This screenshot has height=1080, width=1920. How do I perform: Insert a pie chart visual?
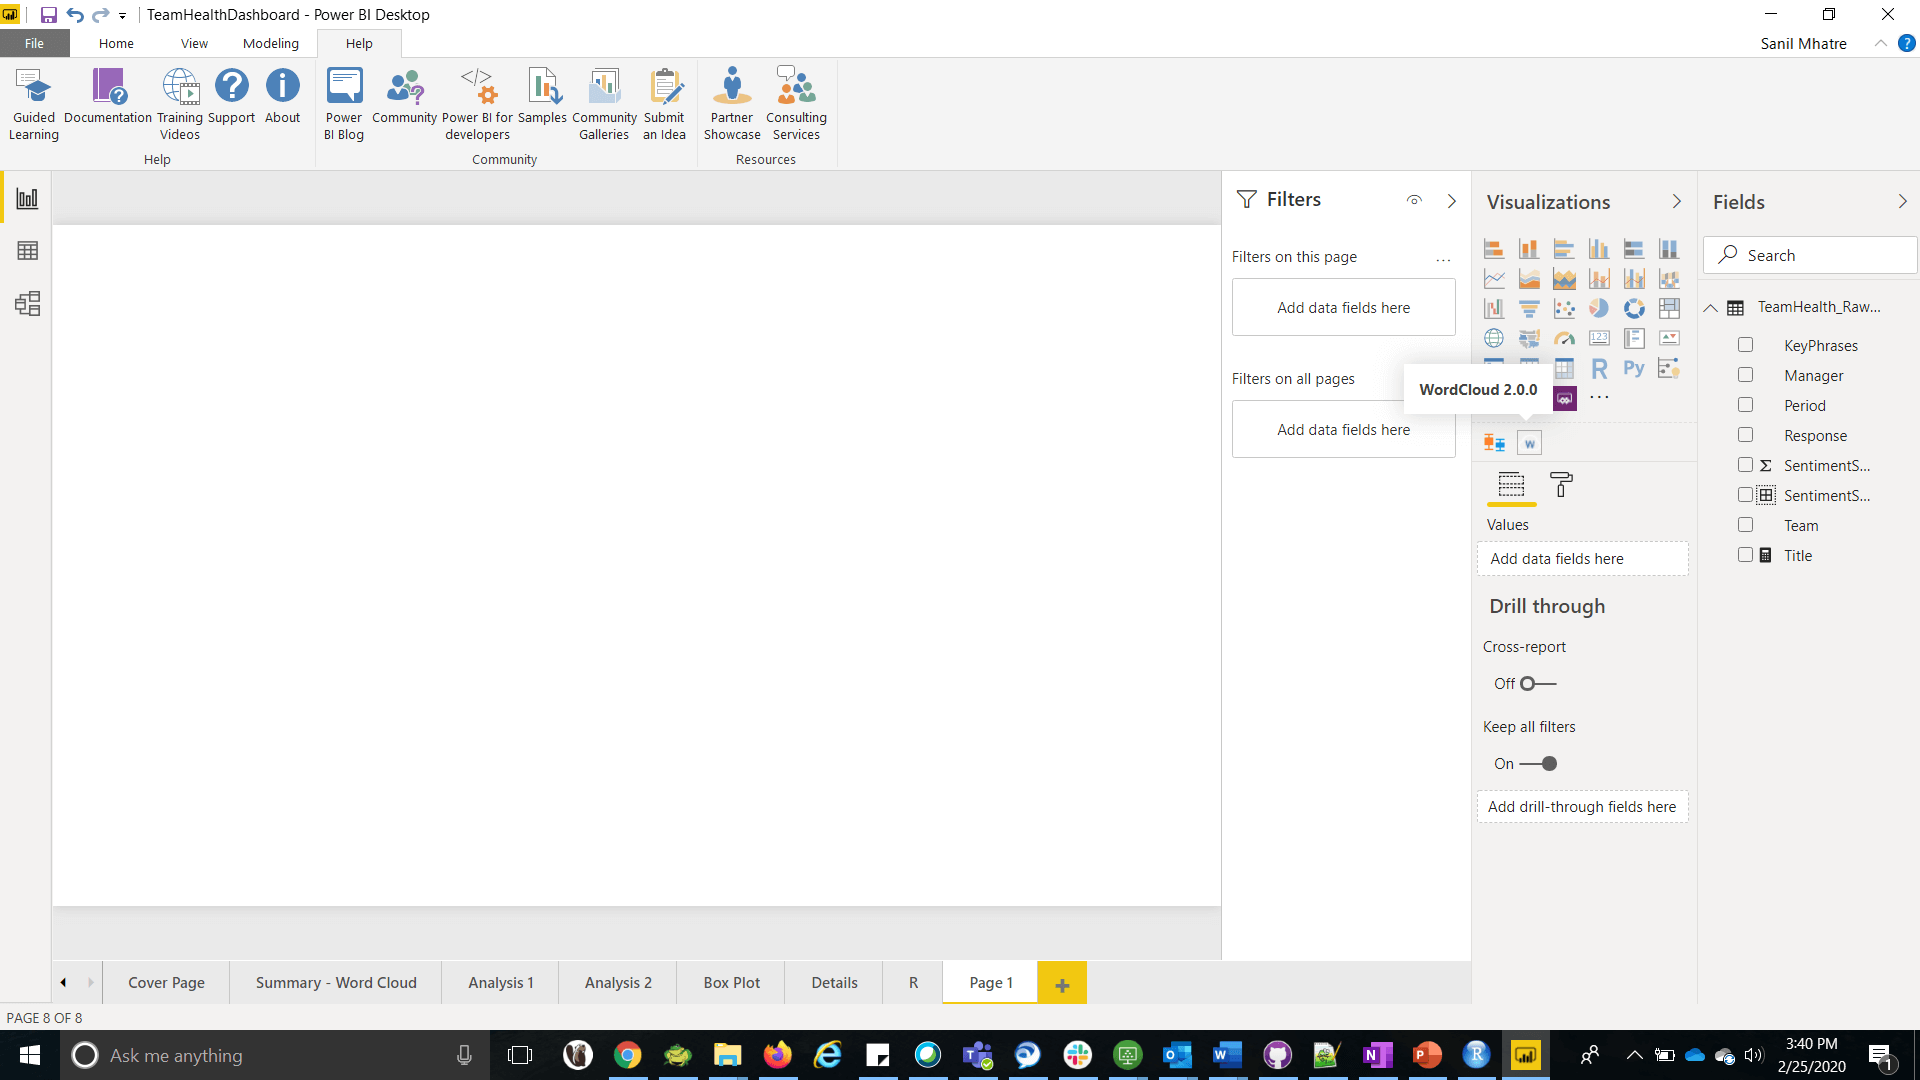(1599, 309)
